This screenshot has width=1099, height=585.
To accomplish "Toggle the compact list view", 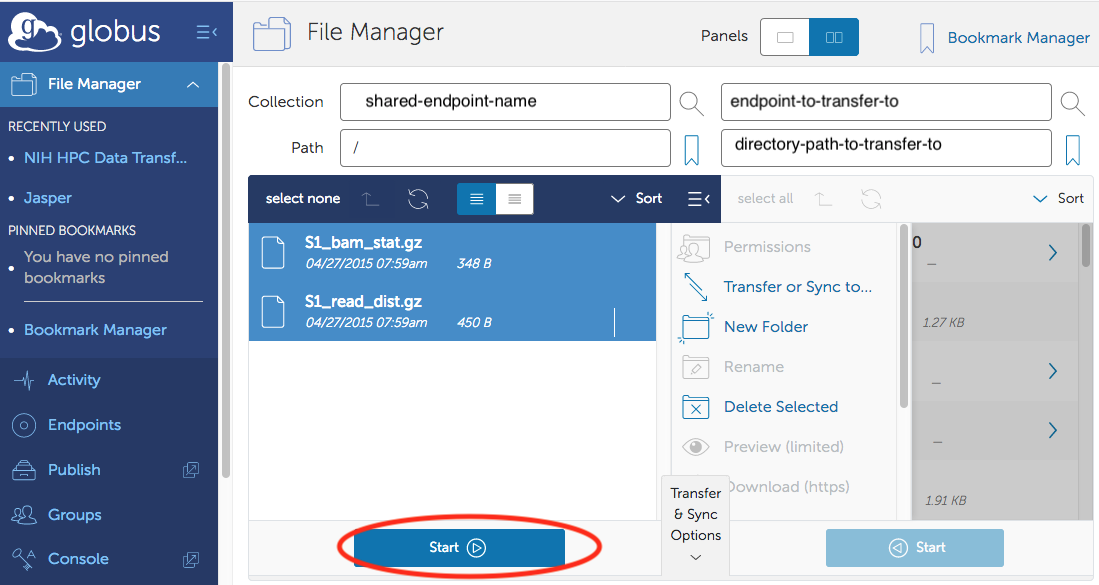I will coord(514,199).
